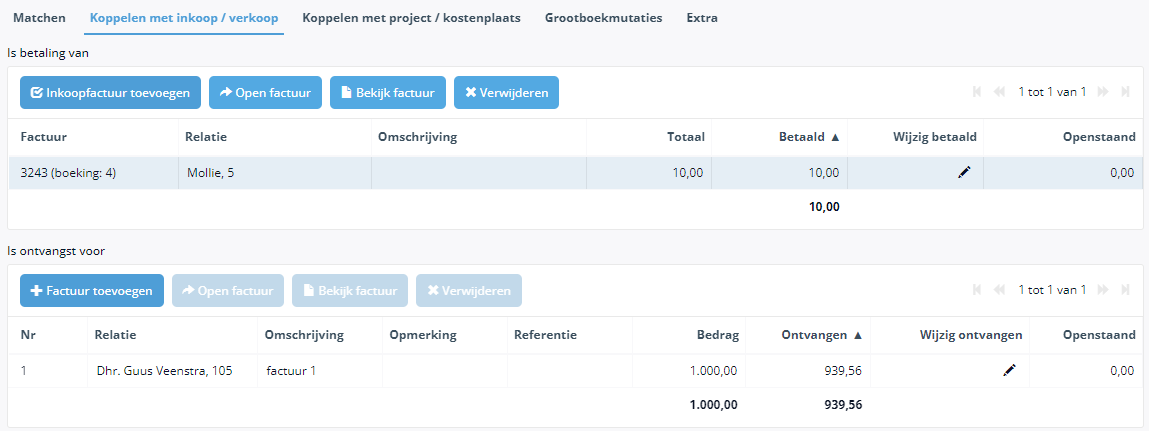Click next page arrow in lower table pagination
Viewport: 1149px width, 431px height.
click(x=1104, y=290)
